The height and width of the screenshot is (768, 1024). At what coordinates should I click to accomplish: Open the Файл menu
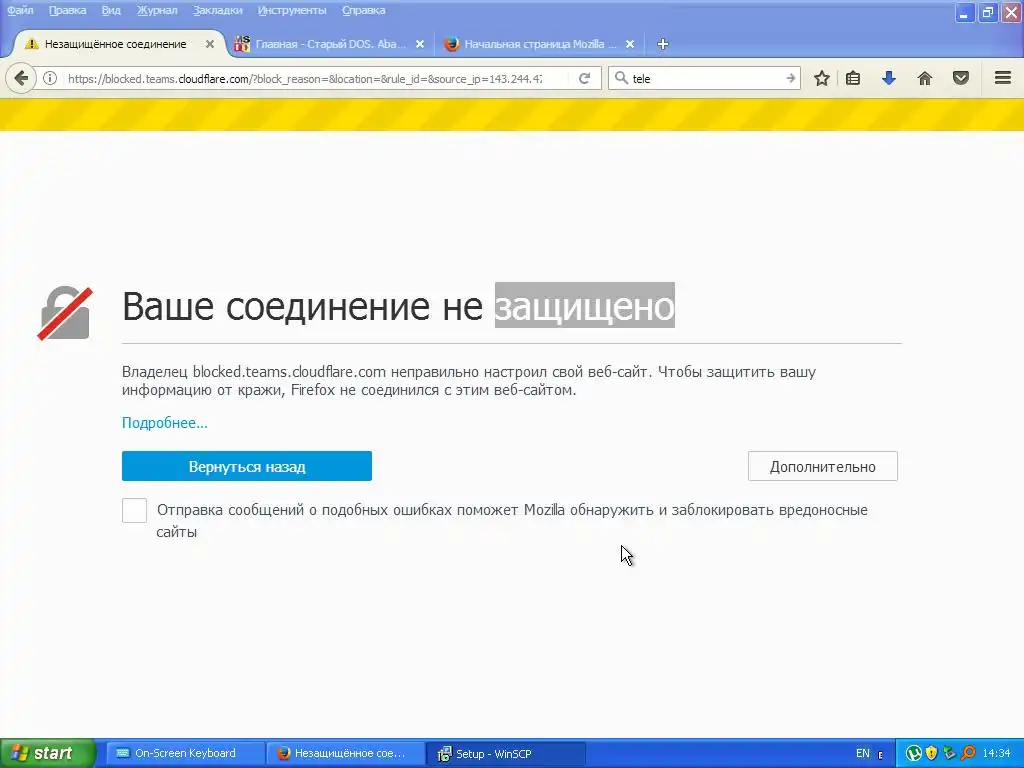pos(20,10)
